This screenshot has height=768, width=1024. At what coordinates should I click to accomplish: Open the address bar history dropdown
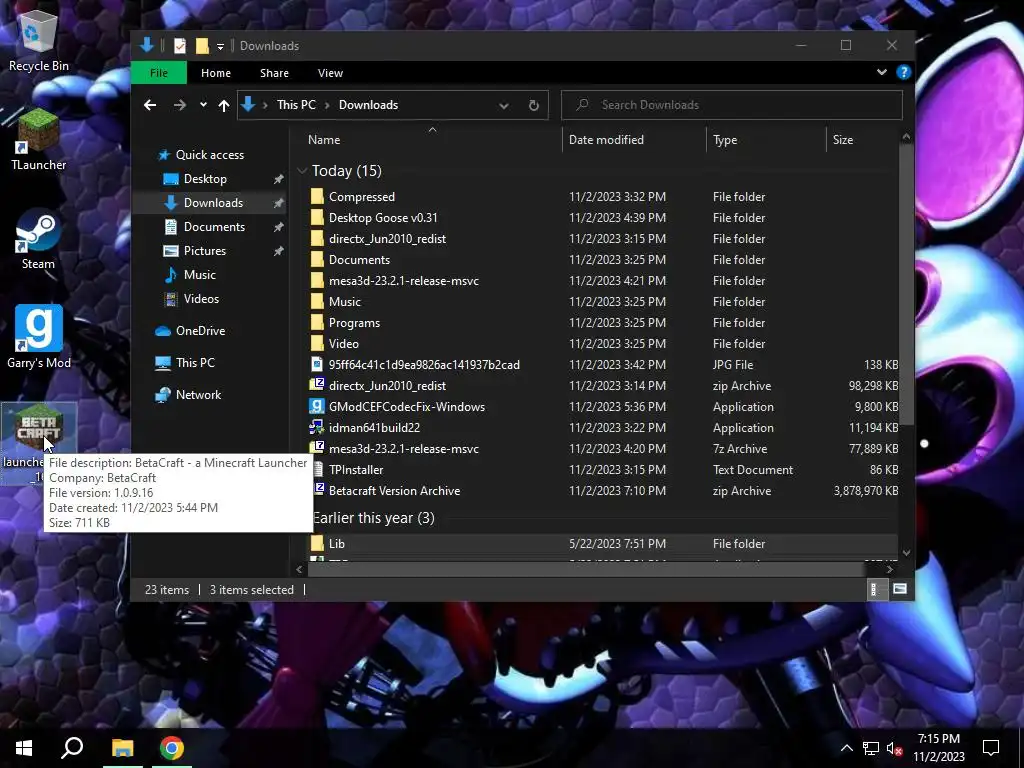point(504,105)
